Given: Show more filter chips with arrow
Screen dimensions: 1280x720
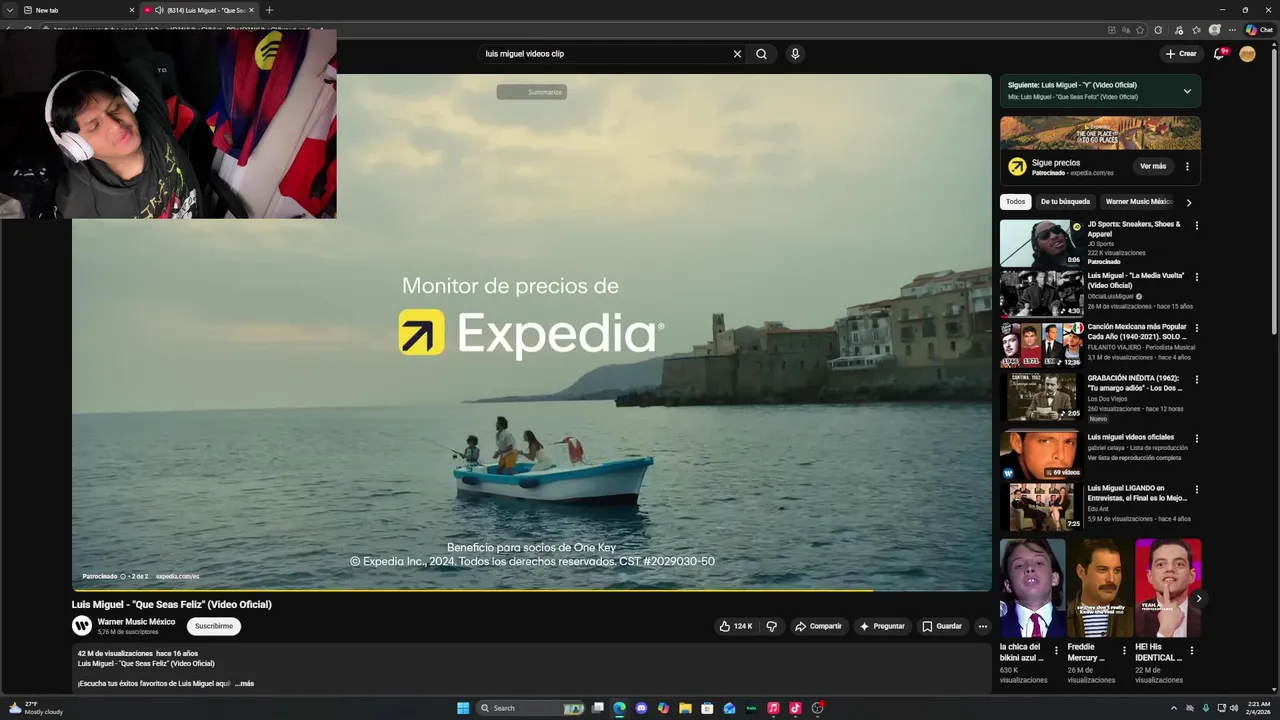Looking at the screenshot, I should pyautogui.click(x=1189, y=202).
